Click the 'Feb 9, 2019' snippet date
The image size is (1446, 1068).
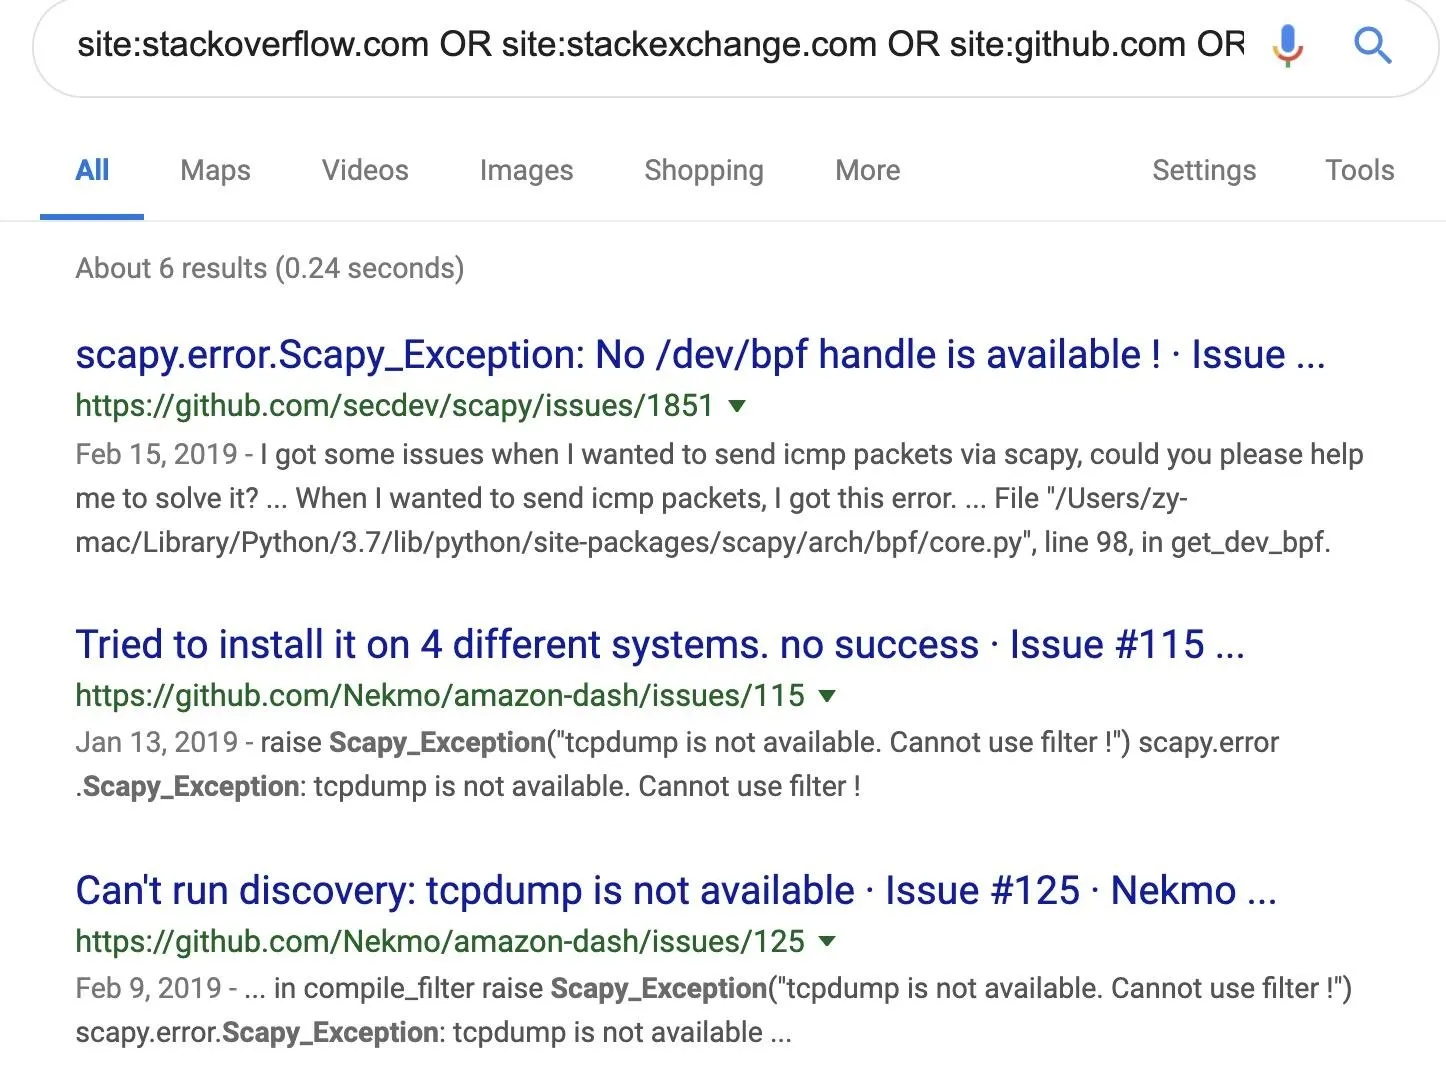[x=148, y=988]
